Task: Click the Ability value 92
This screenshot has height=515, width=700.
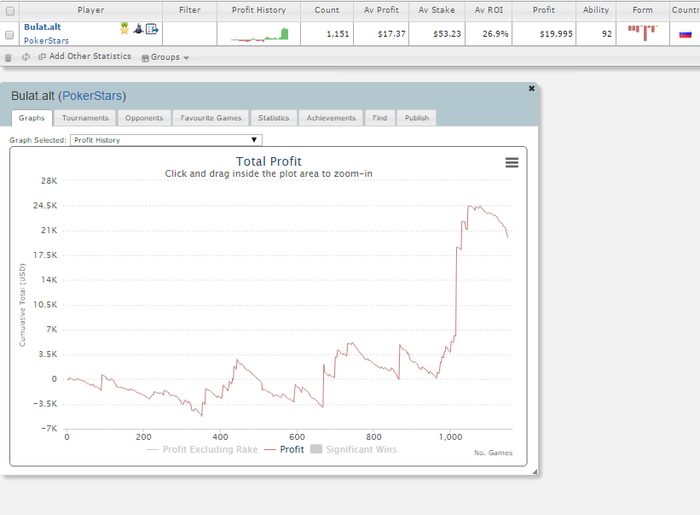Action: pyautogui.click(x=607, y=34)
